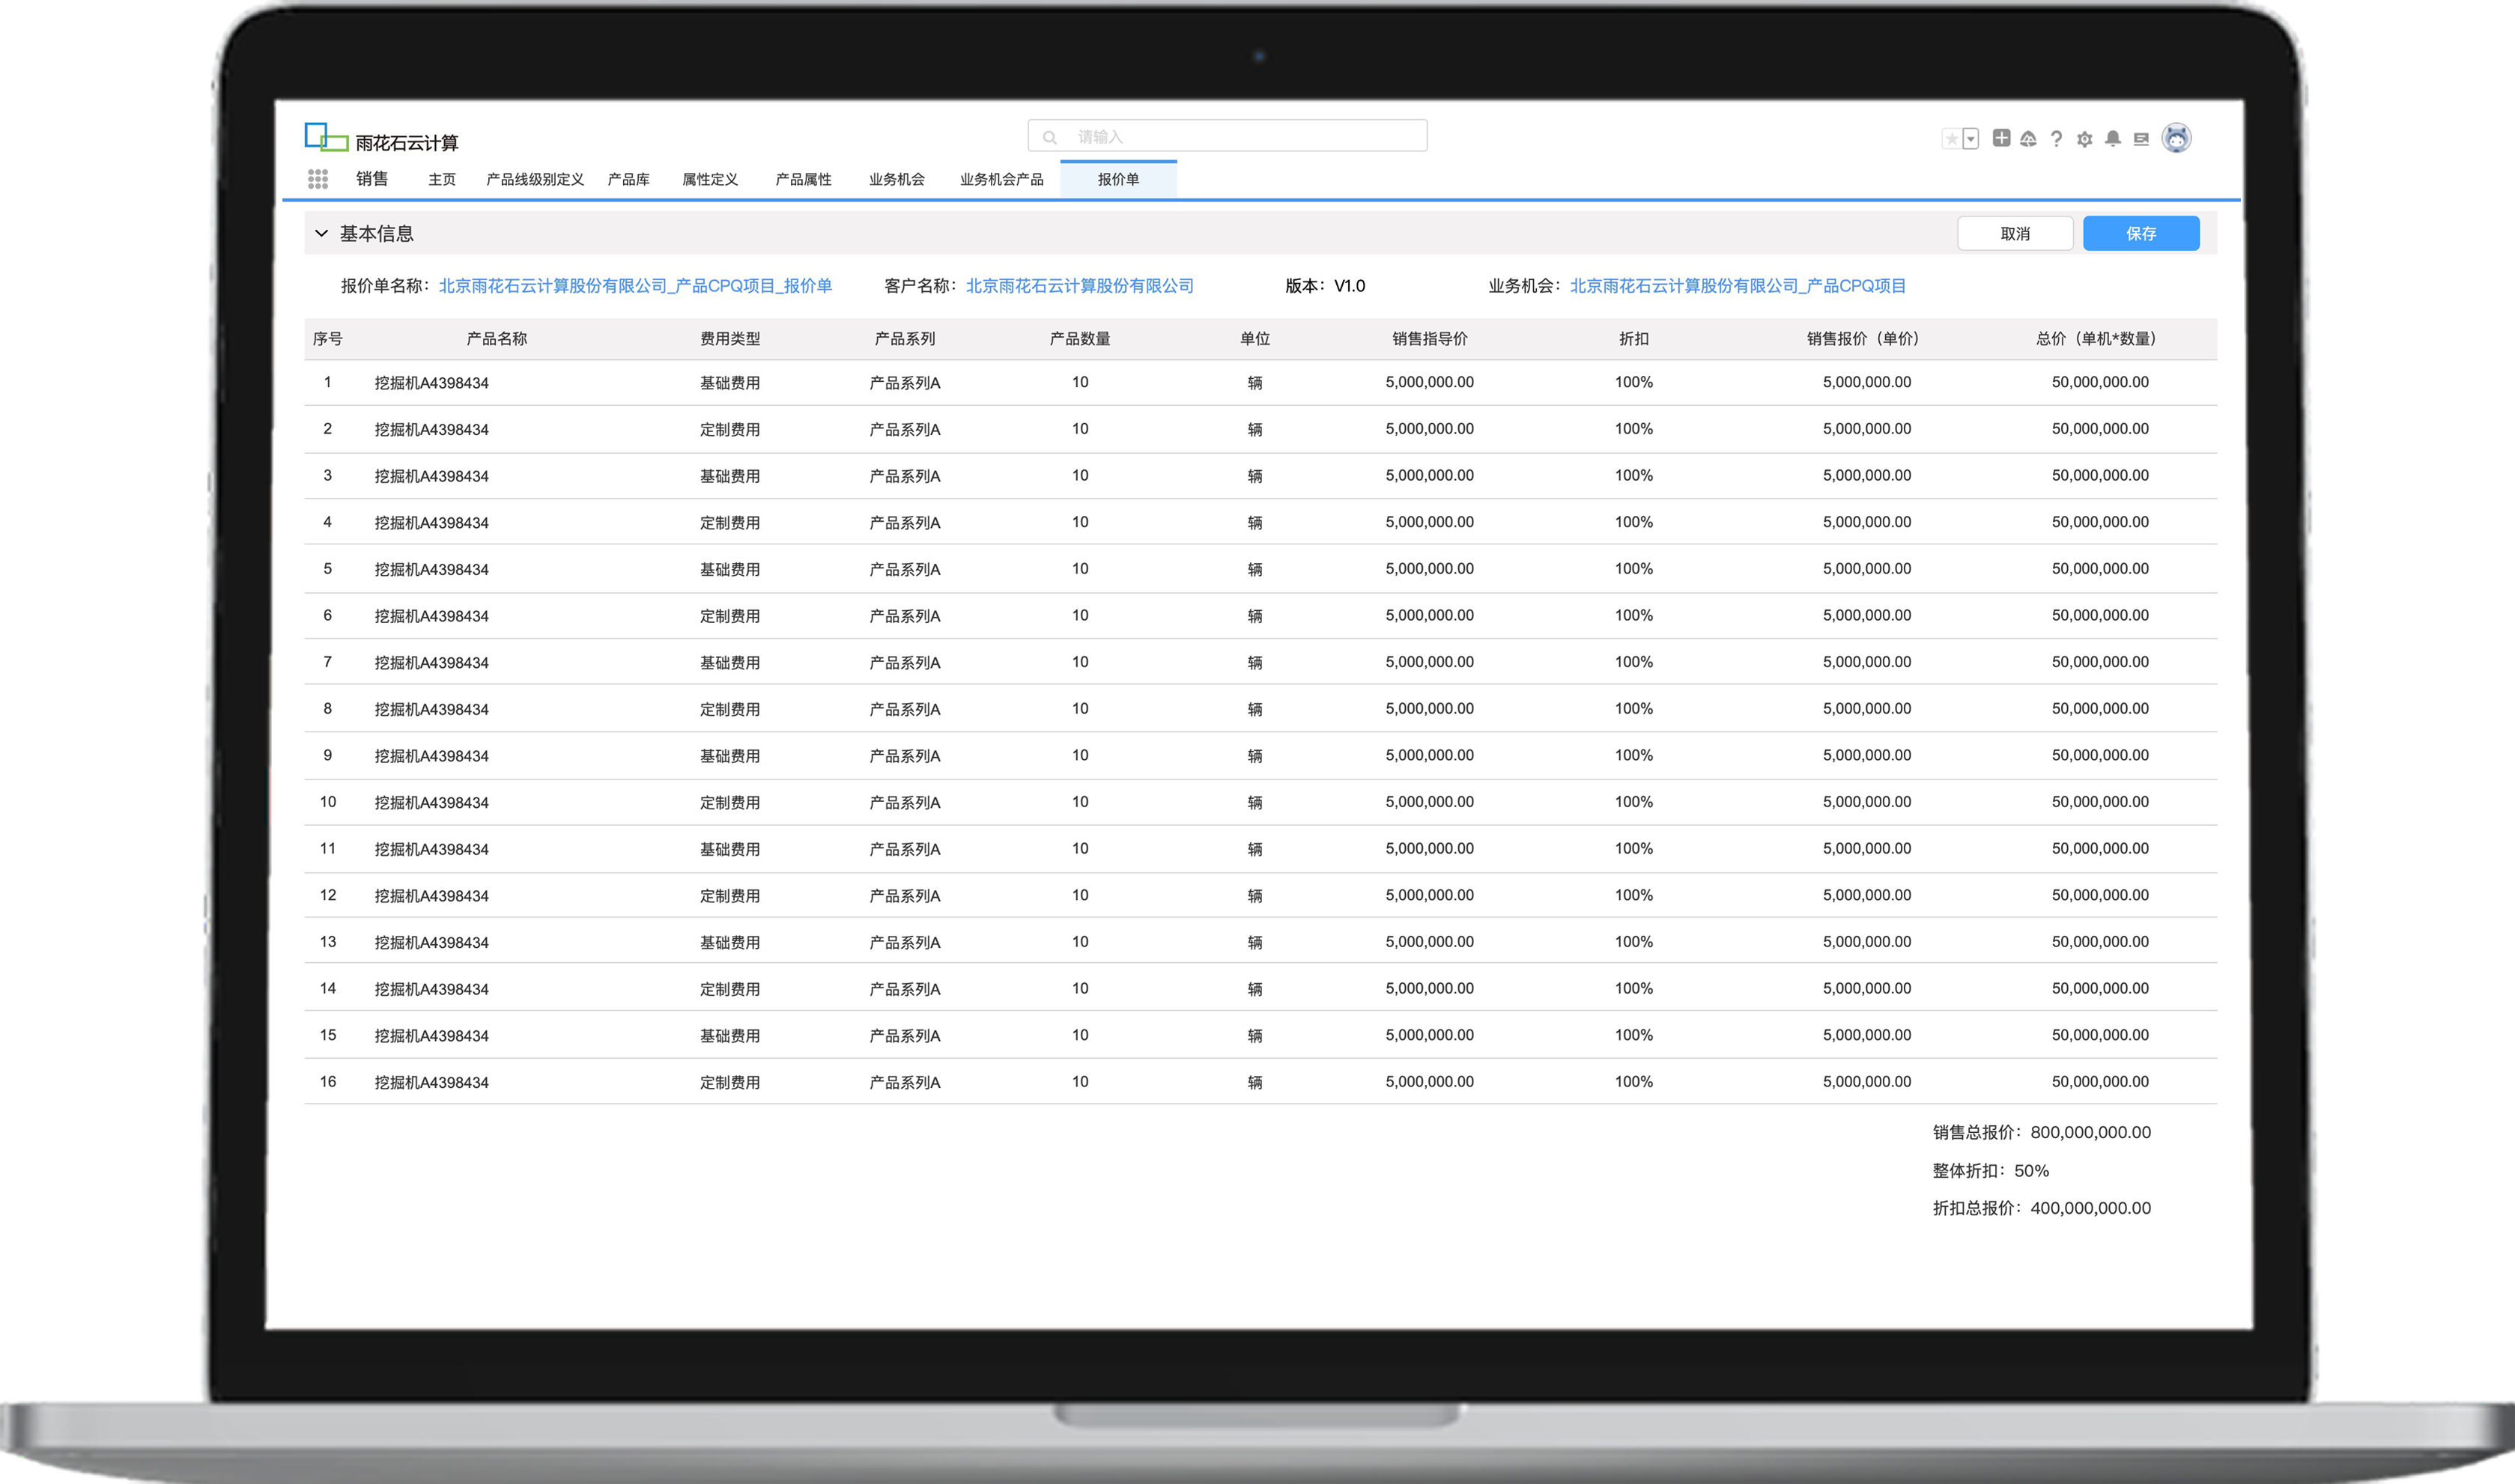Click the 销售指导价 column header
The width and height of the screenshot is (2515, 1484).
(1430, 339)
